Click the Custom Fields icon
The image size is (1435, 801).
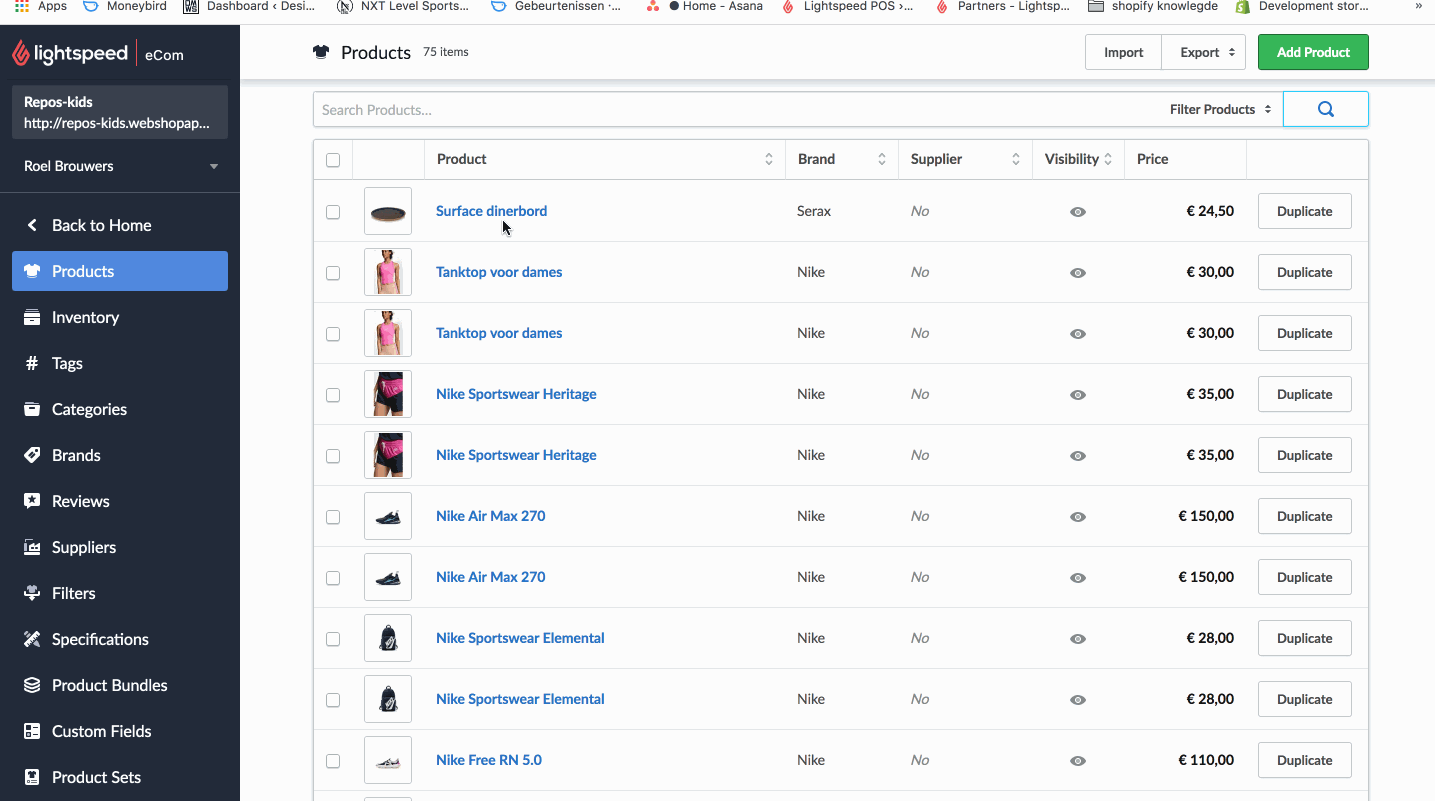[32, 731]
